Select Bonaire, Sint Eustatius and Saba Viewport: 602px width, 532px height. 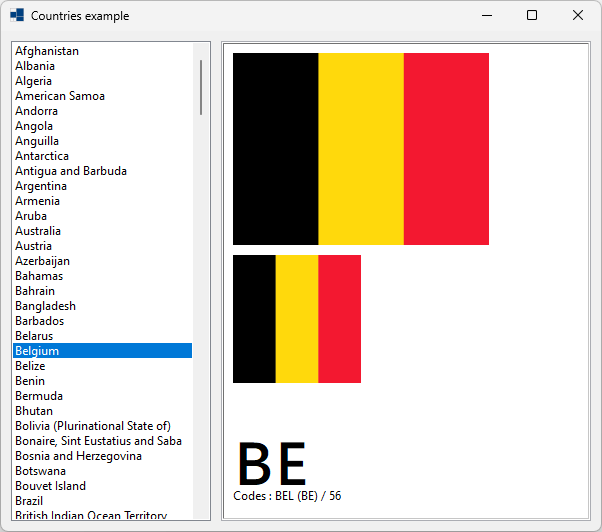pos(98,441)
